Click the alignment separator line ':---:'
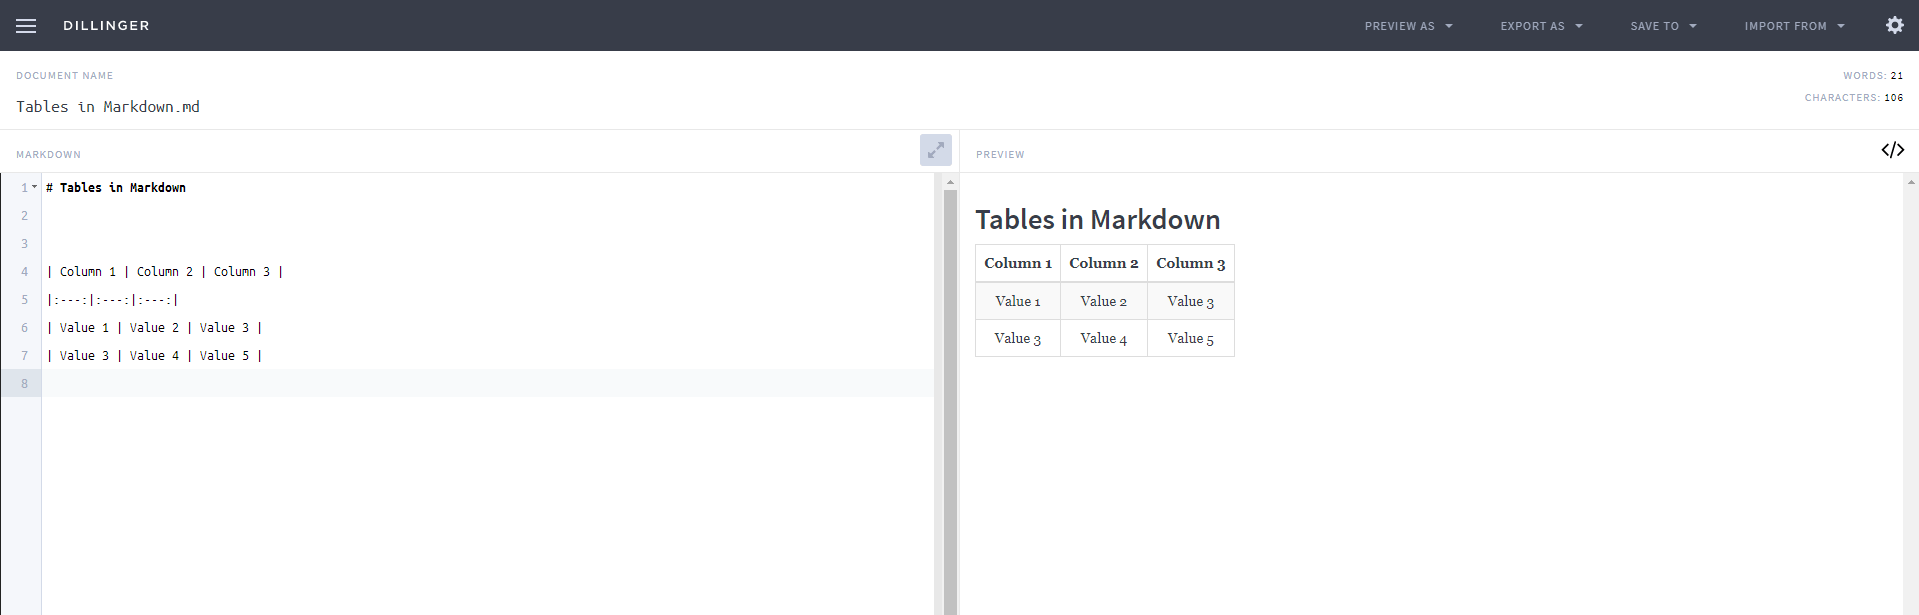Viewport: 1919px width, 615px height. pyautogui.click(x=112, y=299)
